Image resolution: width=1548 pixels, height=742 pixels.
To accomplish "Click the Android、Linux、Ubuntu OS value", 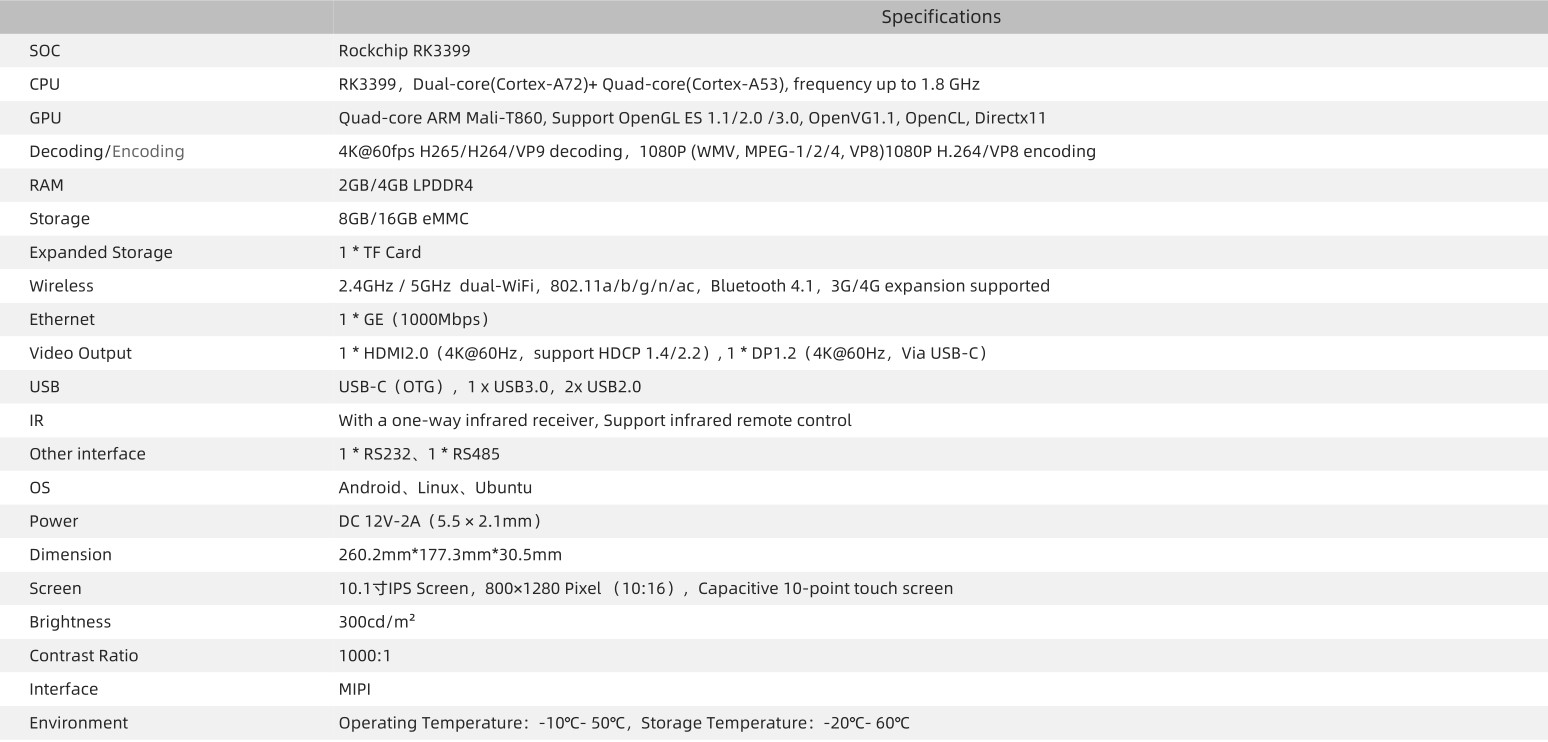I will [x=435, y=488].
